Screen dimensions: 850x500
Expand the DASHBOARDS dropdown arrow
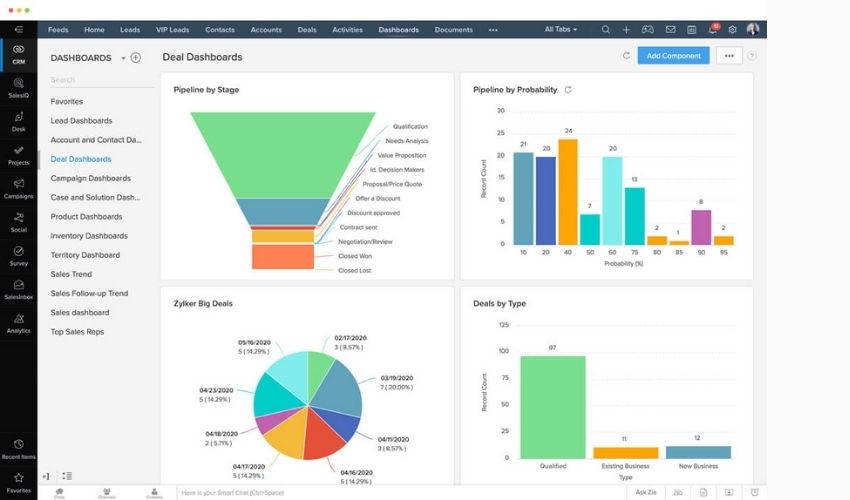123,58
